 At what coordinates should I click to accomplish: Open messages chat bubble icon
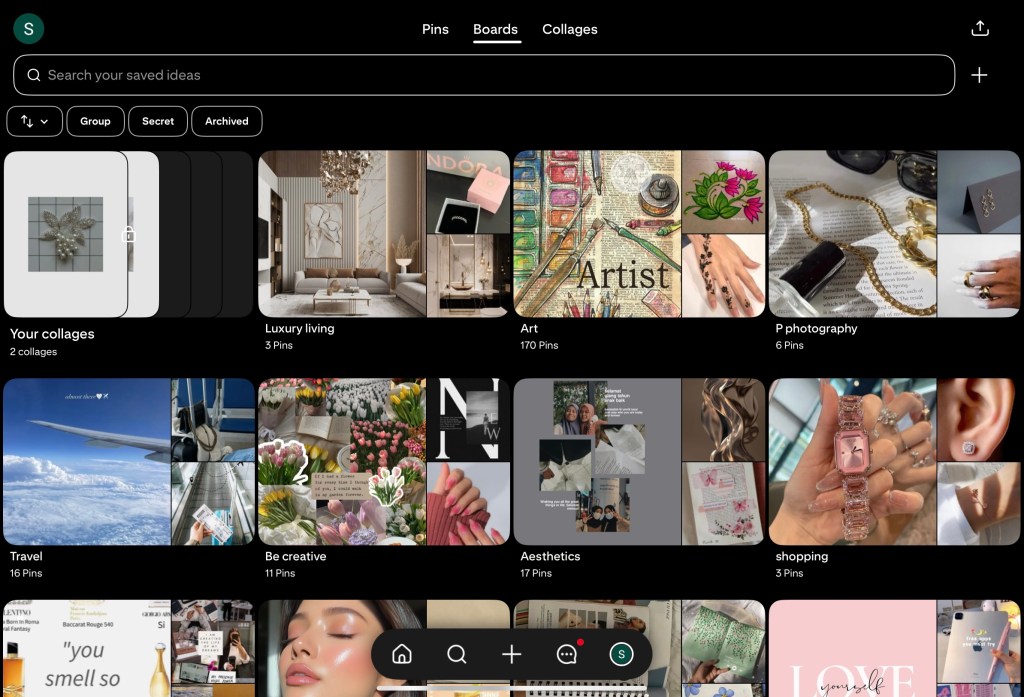point(566,654)
